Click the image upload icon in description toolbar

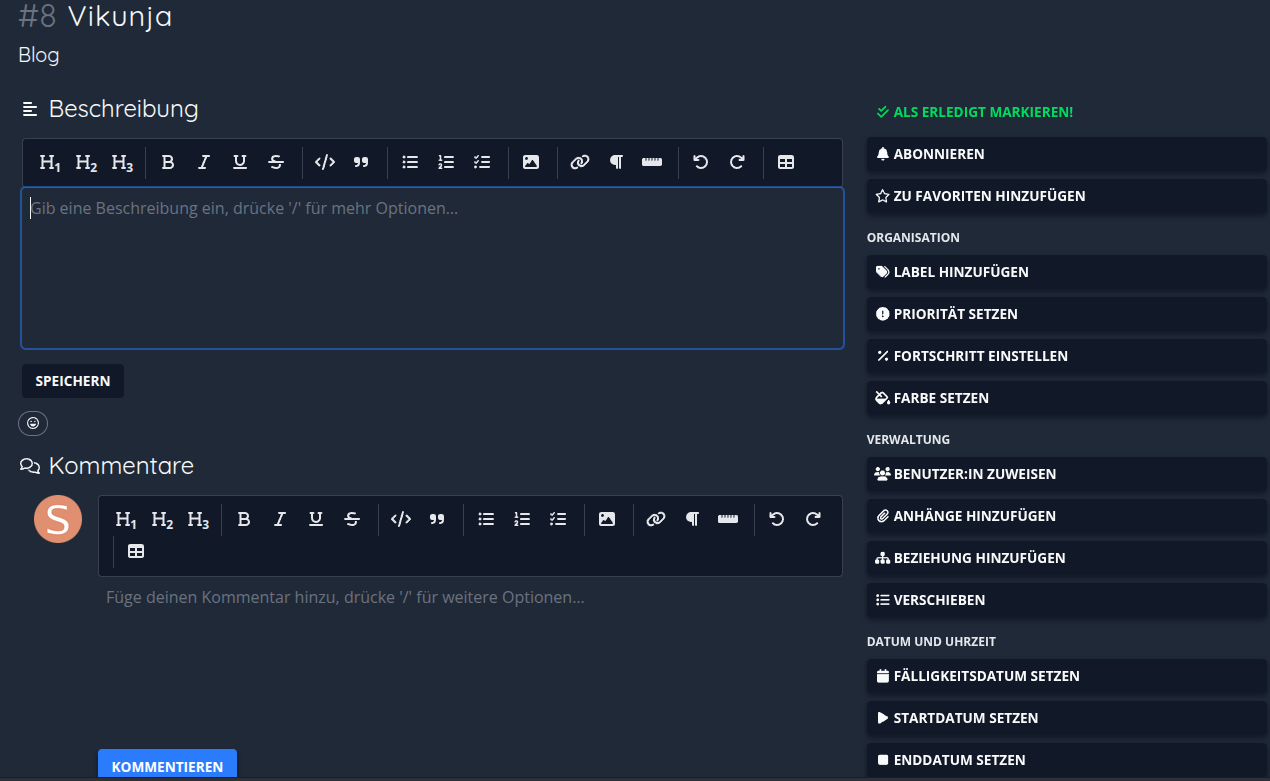[531, 163]
